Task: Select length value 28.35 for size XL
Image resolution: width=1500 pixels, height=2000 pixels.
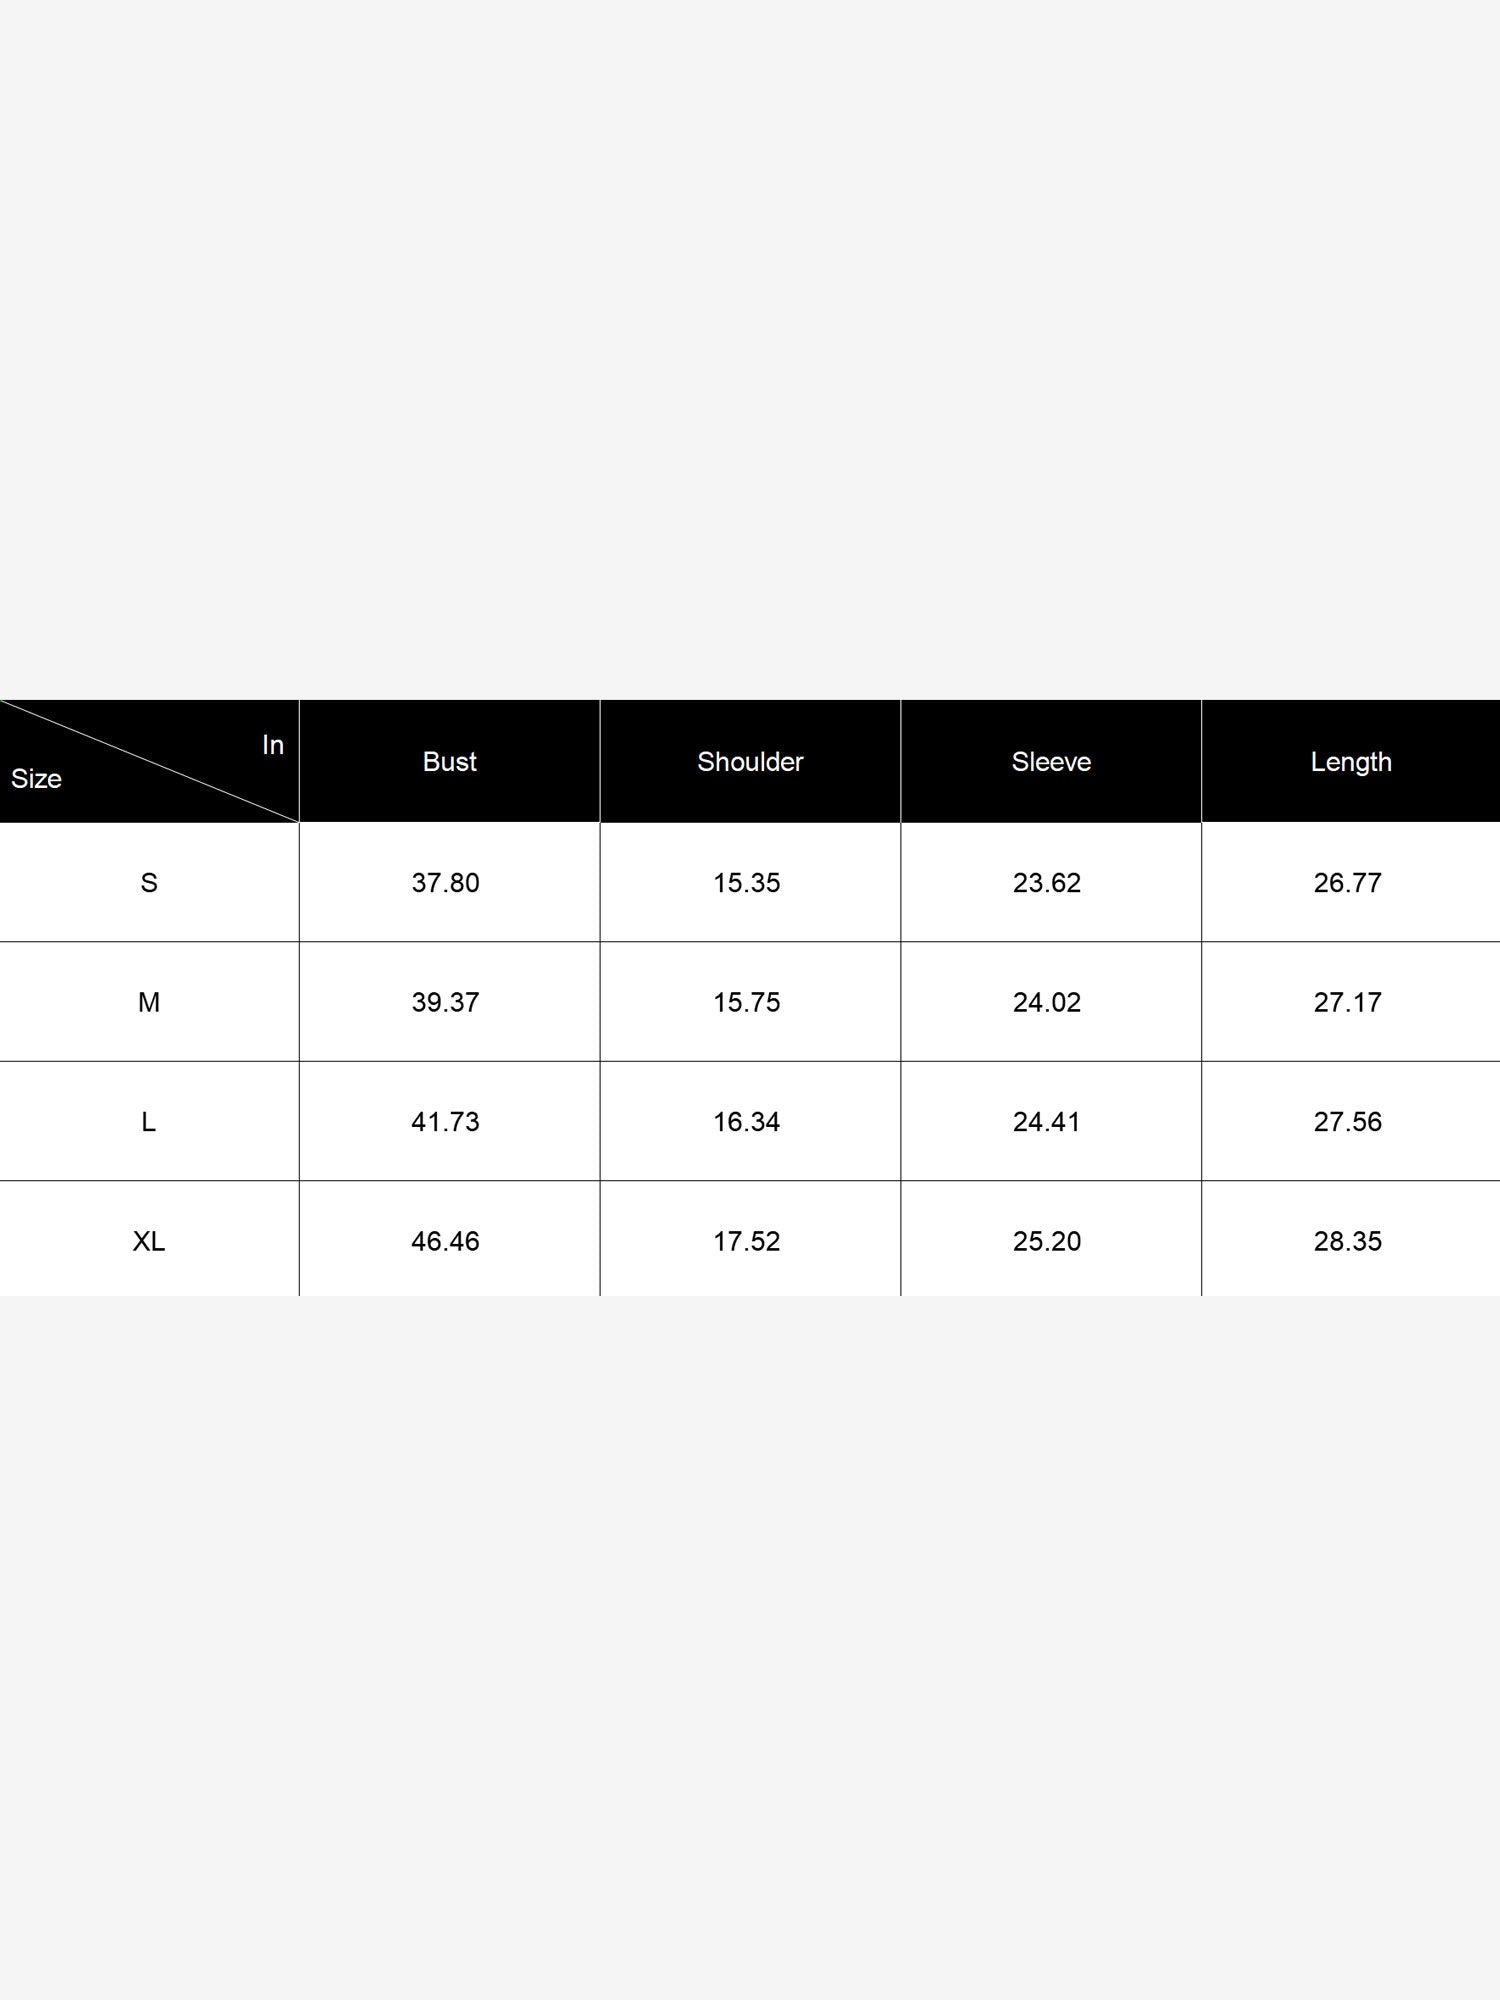Action: 1347,1241
